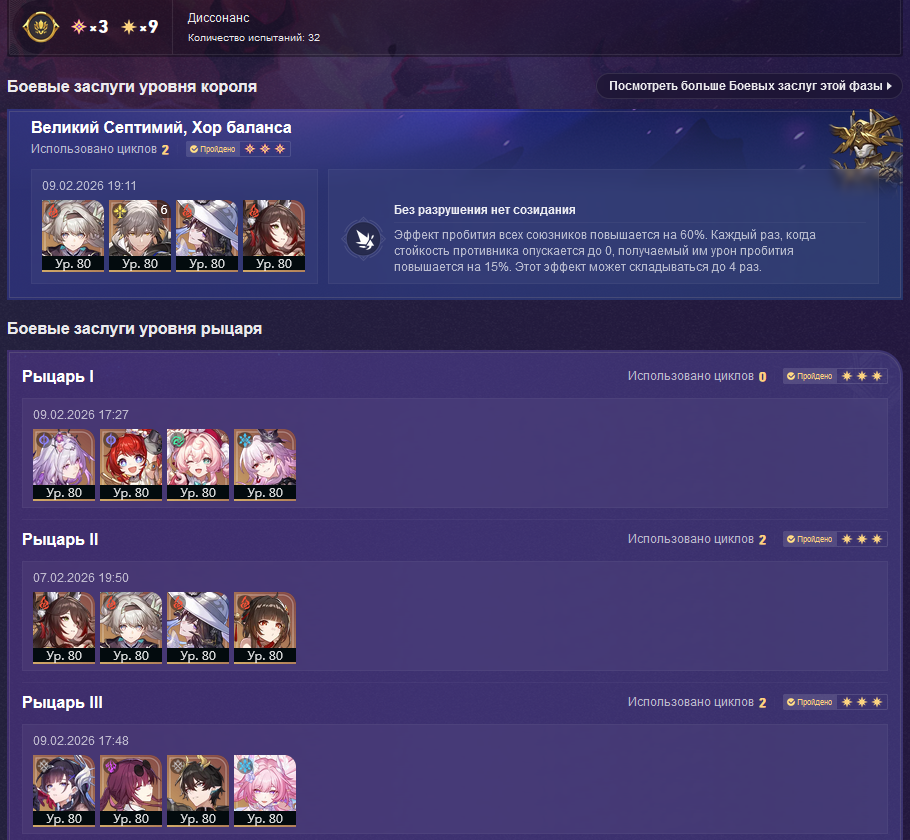910x840 pixels.
Task: Click red-haired character in Рыцарь I team
Action: (x=131, y=464)
